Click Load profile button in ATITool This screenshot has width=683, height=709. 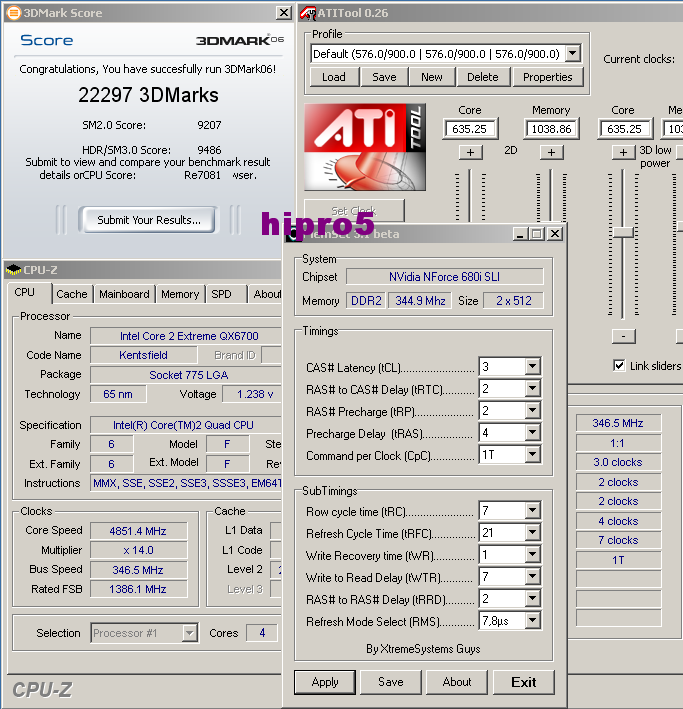coord(334,77)
